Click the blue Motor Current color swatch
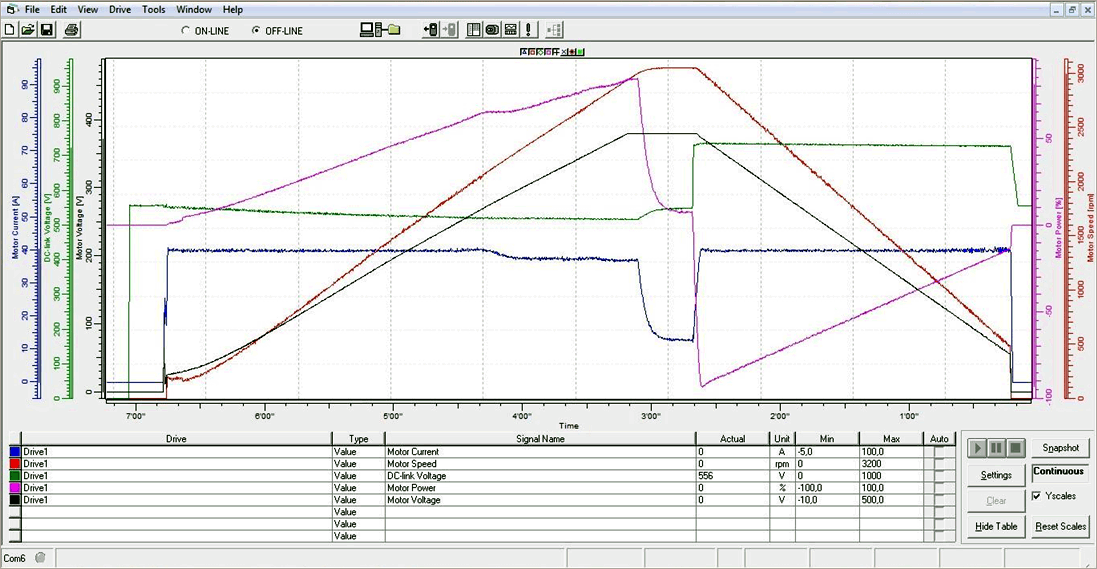The height and width of the screenshot is (569, 1097). (15, 451)
